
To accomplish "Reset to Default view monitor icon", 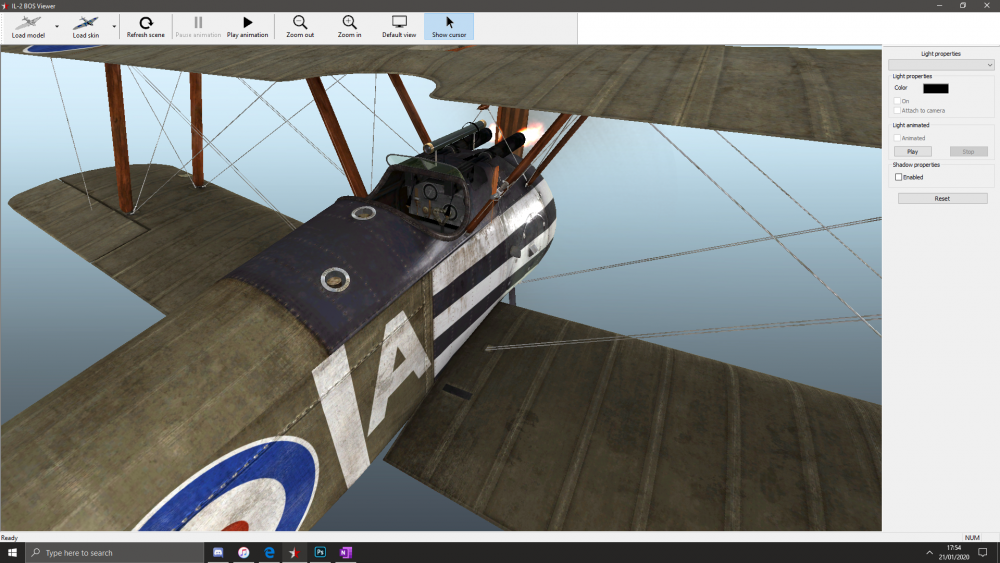I will (399, 23).
